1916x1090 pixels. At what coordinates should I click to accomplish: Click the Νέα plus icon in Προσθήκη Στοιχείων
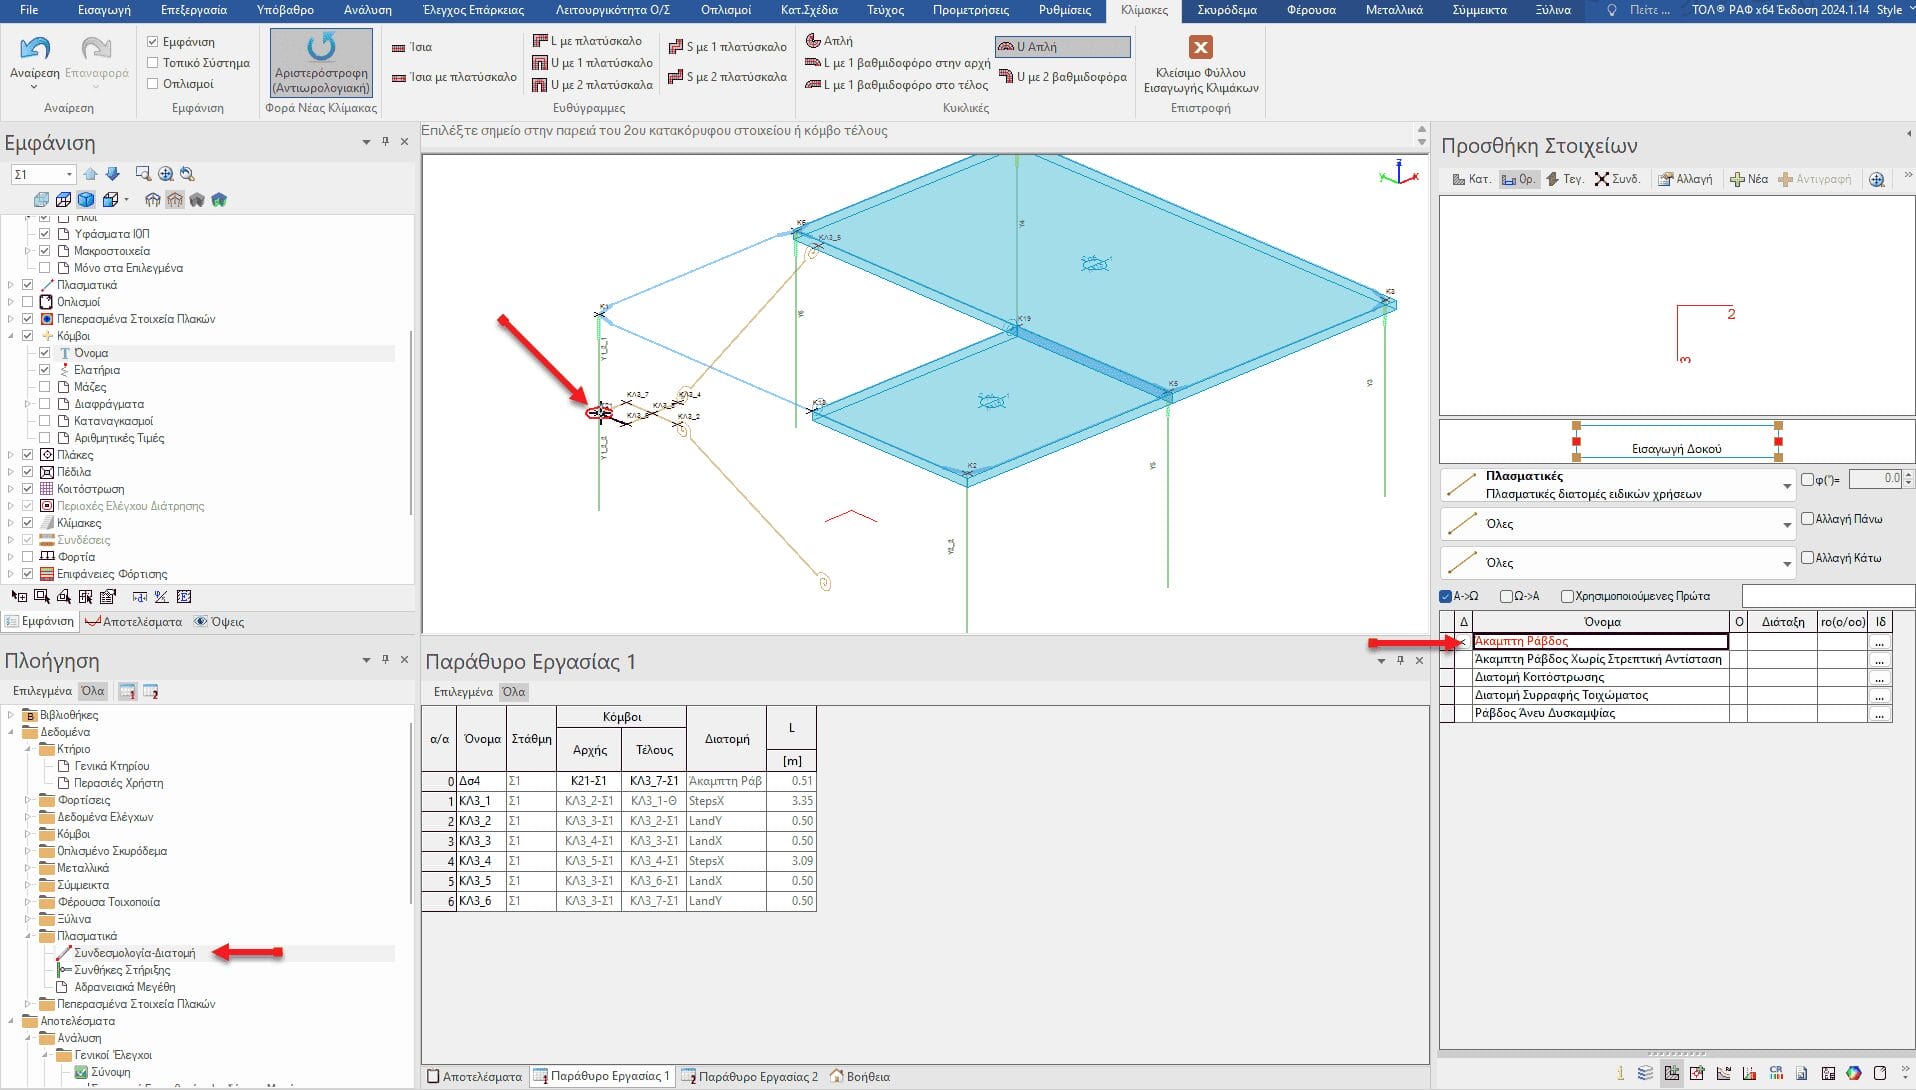point(1738,179)
